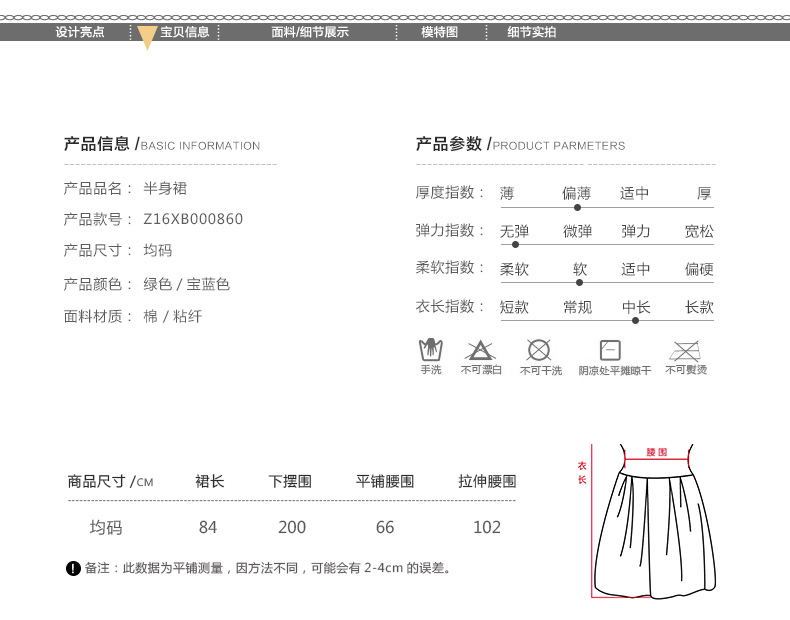Click the 平铺腰围 column header
This screenshot has width=790, height=620.
pyautogui.click(x=385, y=481)
